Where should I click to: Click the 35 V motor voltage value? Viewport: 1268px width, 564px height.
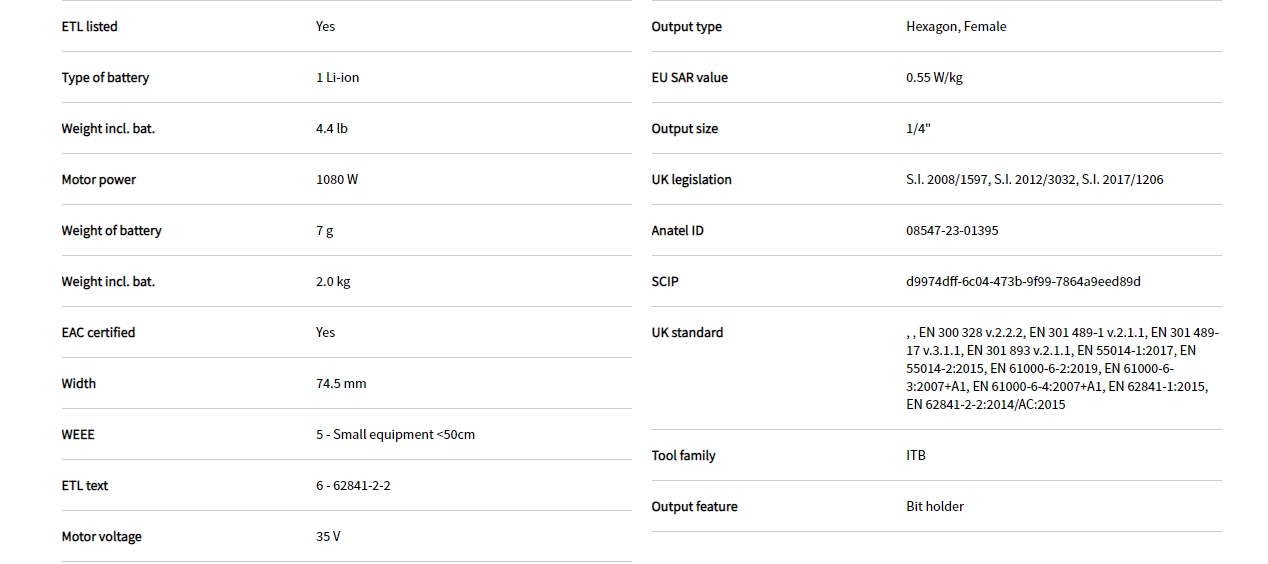(328, 537)
